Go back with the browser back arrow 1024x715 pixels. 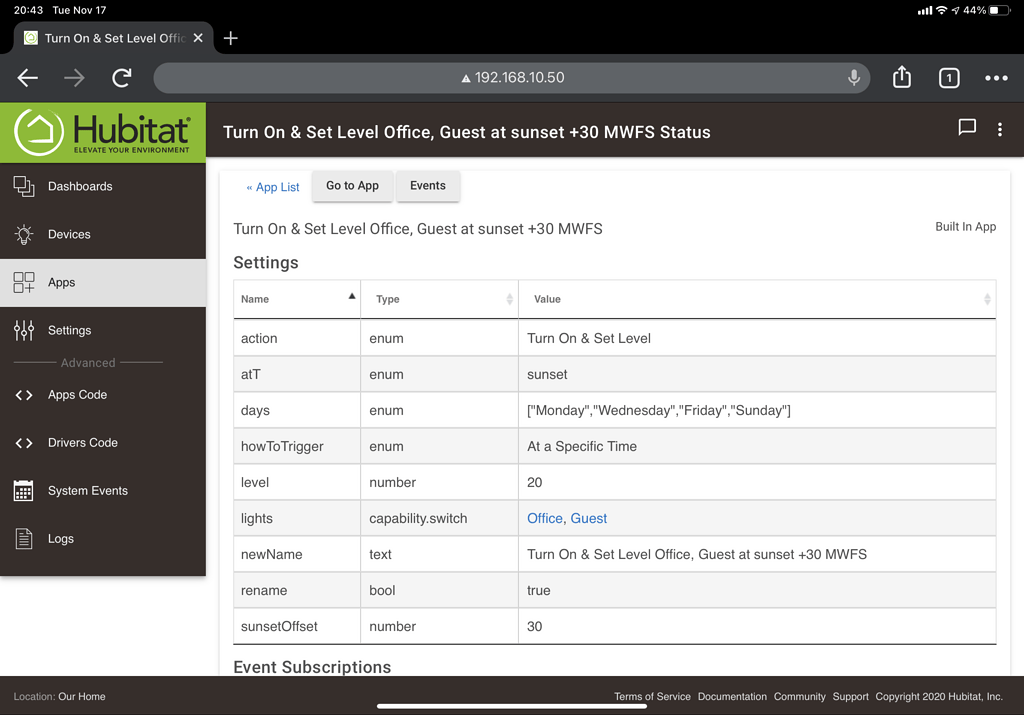coord(28,78)
